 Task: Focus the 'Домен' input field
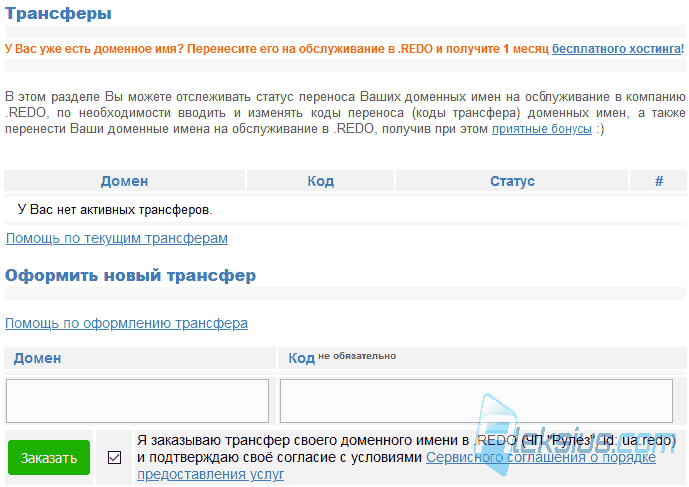tap(137, 401)
